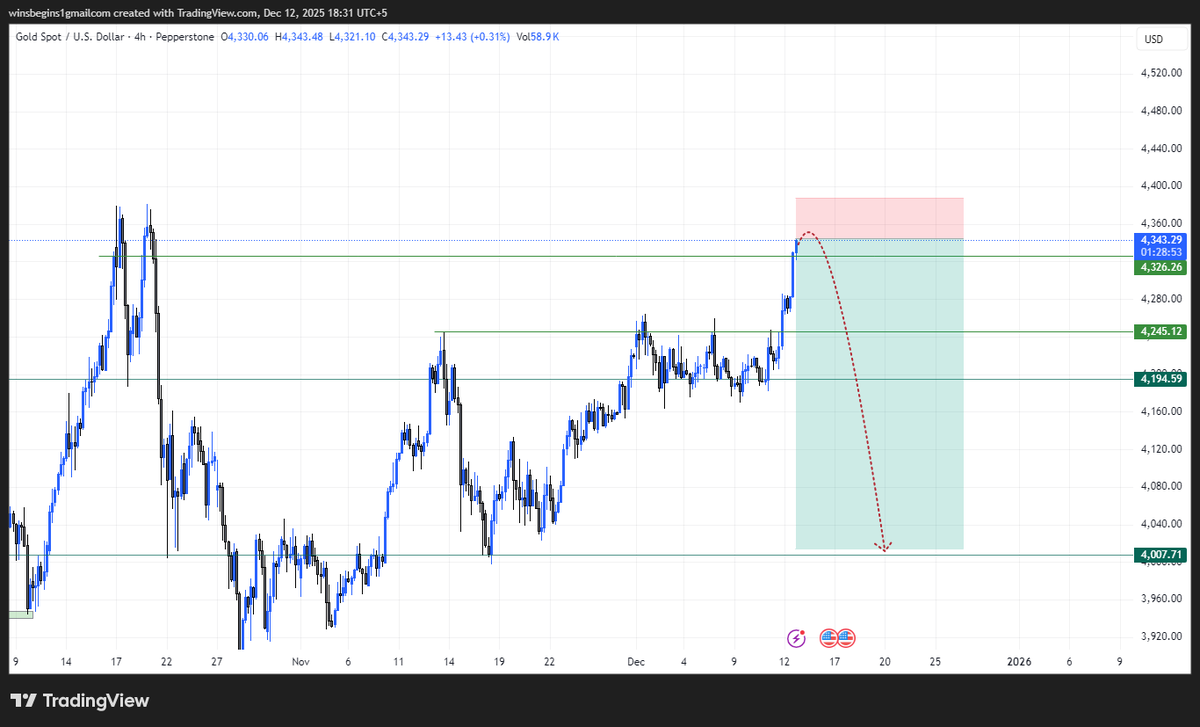Click the 11 date label on time axis

click(x=400, y=662)
